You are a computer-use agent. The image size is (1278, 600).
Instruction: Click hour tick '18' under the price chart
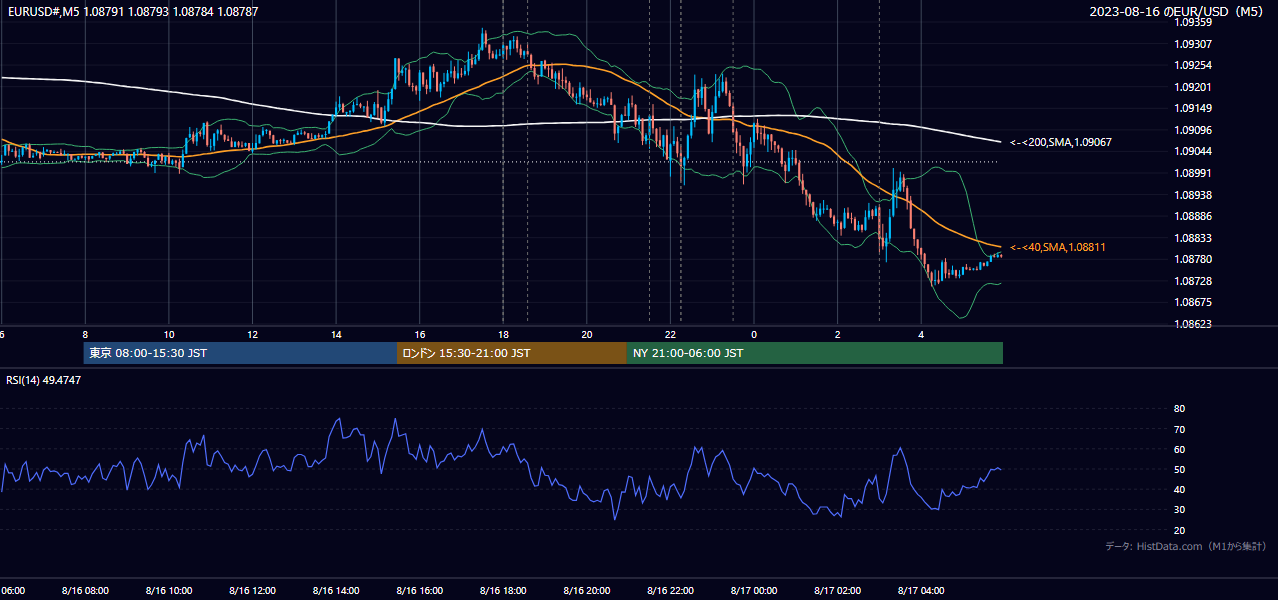pyautogui.click(x=503, y=335)
